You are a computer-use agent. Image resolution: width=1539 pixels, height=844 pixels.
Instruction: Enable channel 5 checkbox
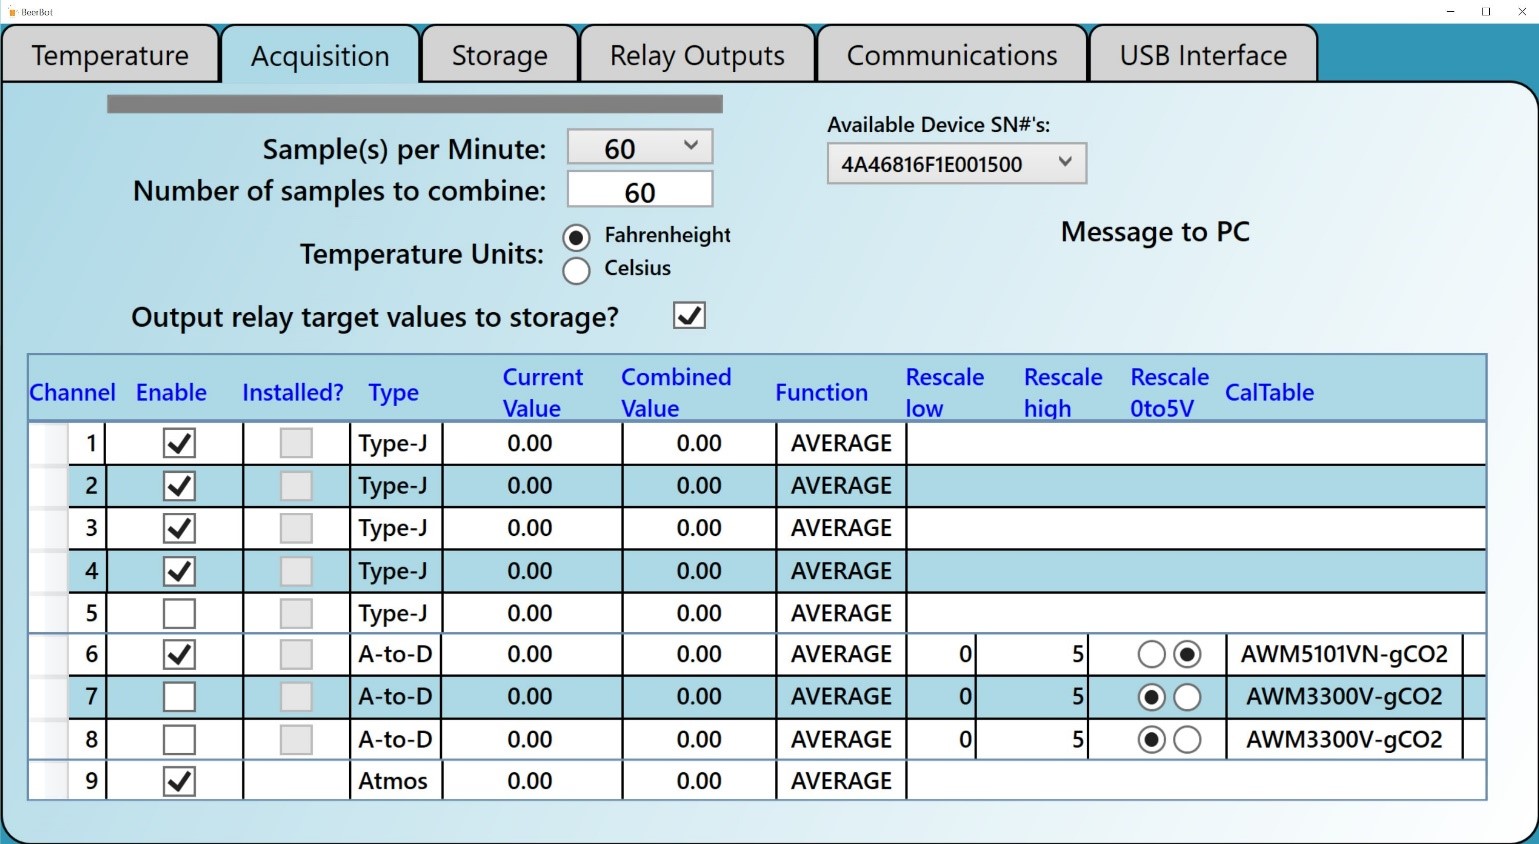click(179, 613)
